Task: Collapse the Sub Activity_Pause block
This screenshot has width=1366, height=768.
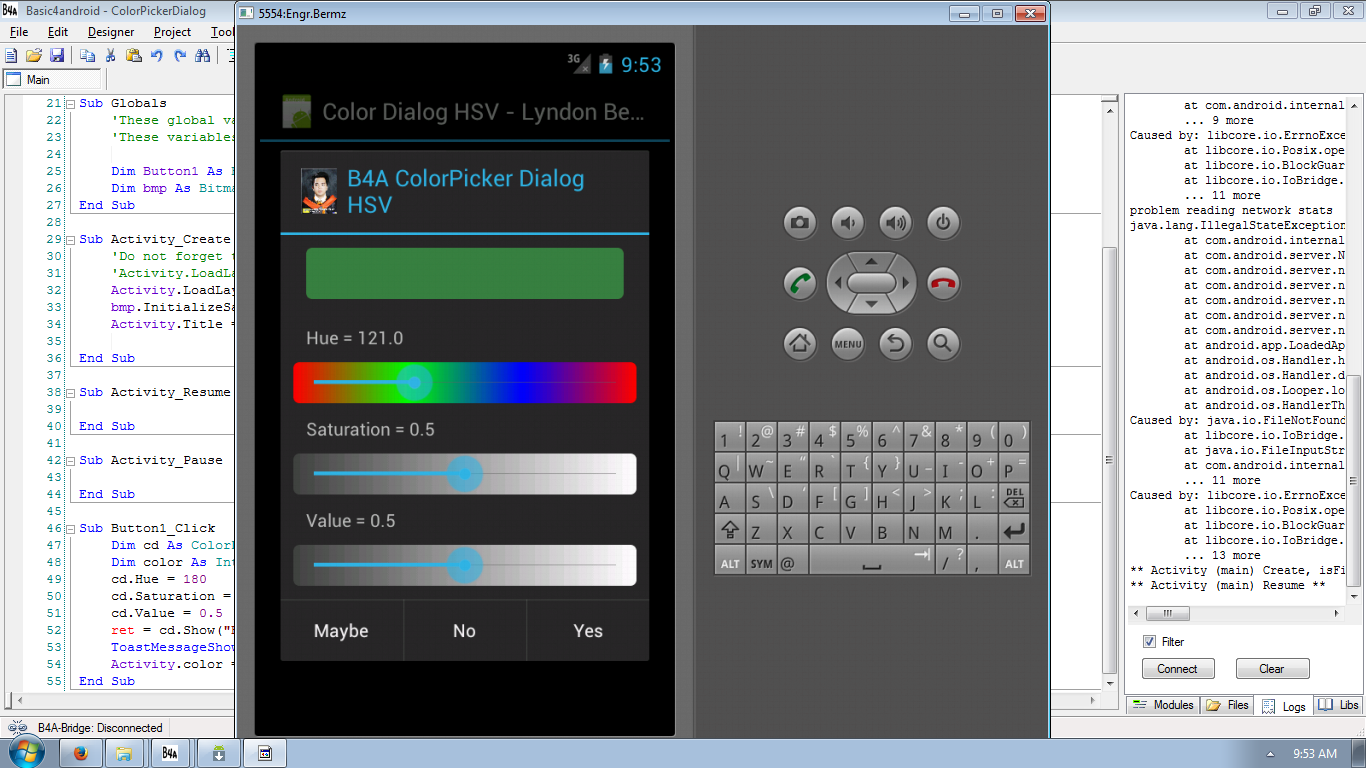Action: (x=70, y=460)
